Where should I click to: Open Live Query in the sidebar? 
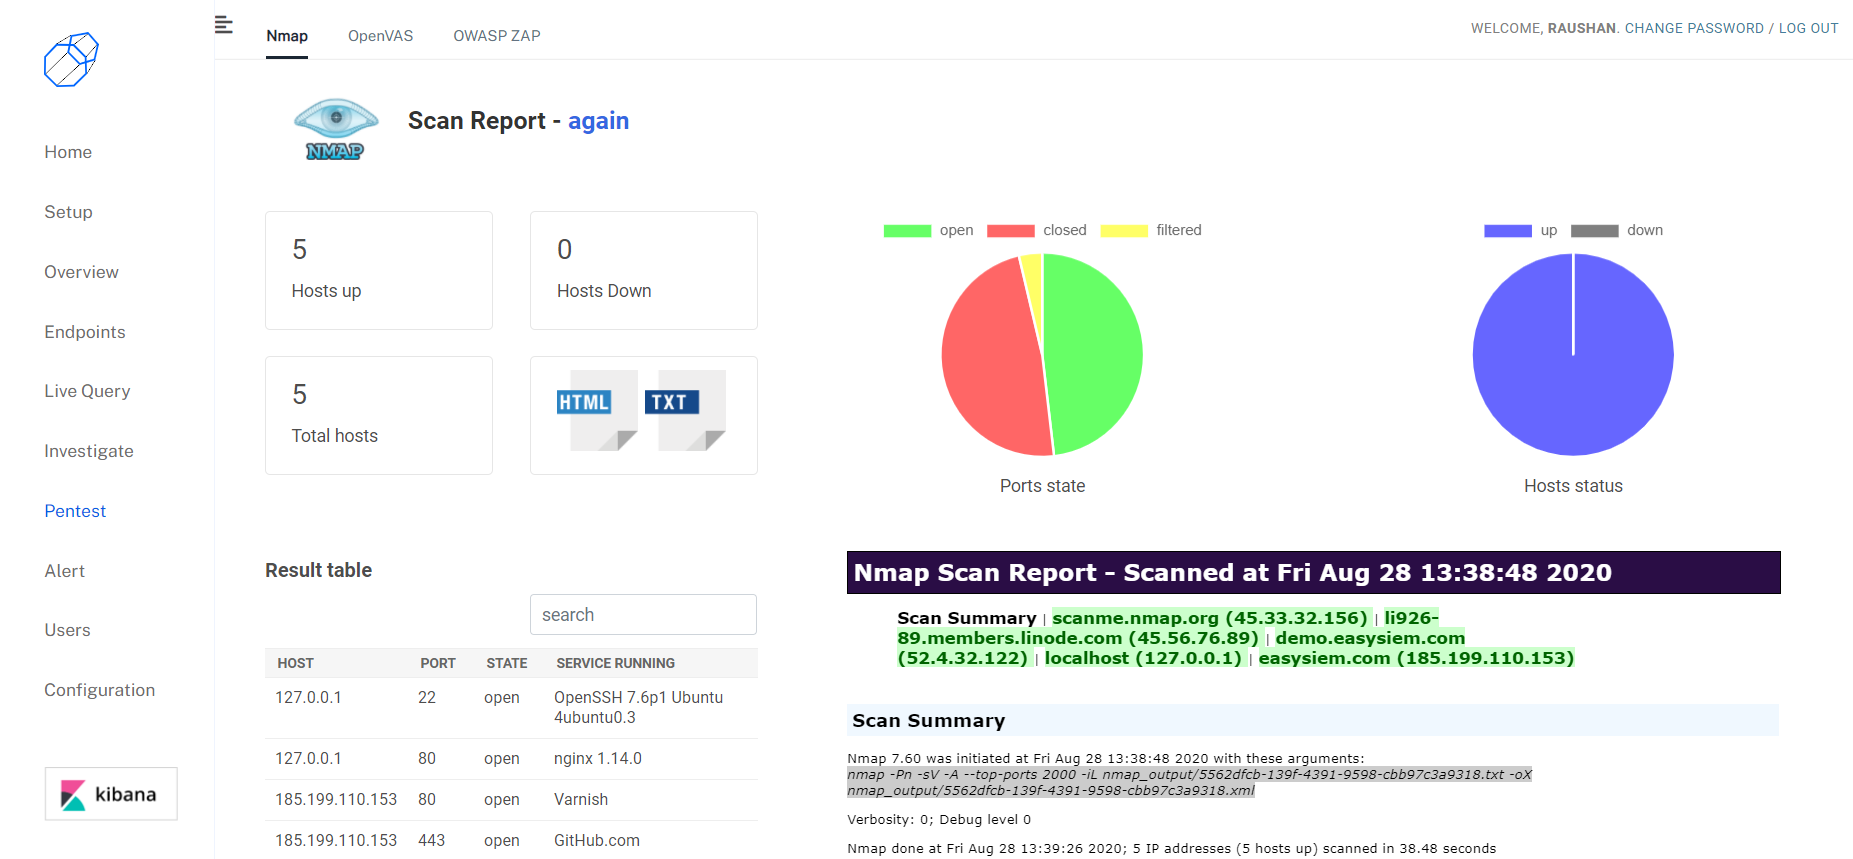pyautogui.click(x=87, y=391)
